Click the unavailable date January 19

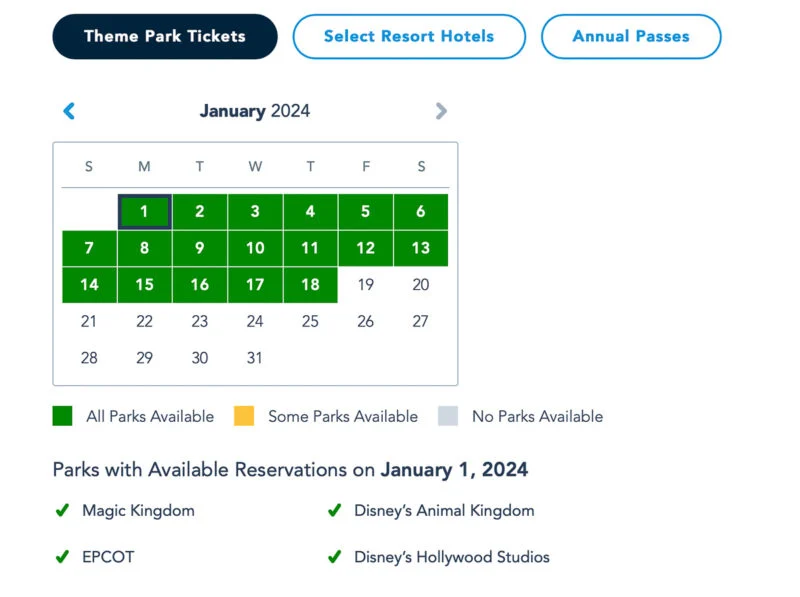(365, 284)
